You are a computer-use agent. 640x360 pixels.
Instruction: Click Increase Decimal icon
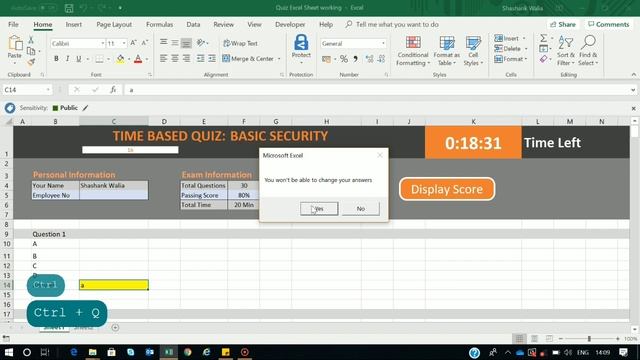click(x=369, y=59)
